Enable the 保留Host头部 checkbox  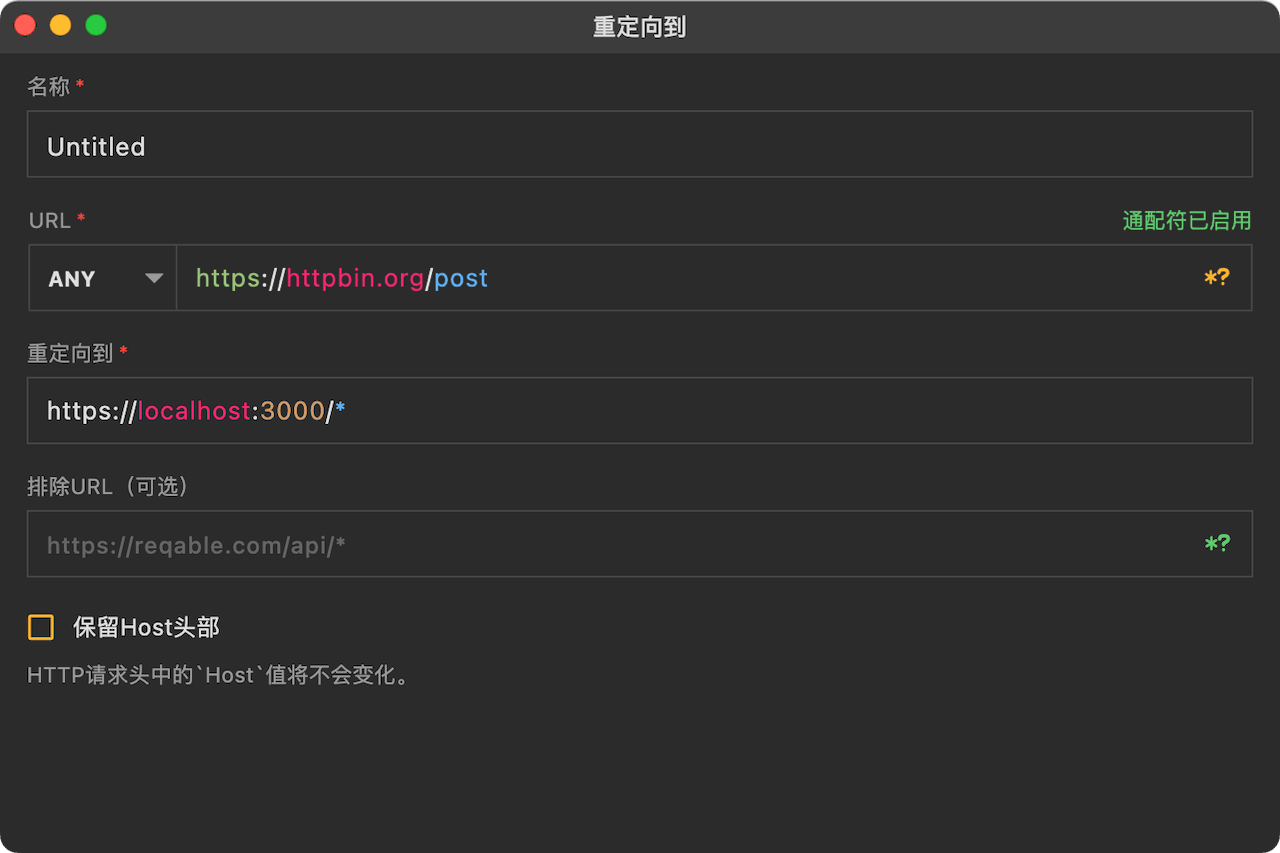click(41, 627)
